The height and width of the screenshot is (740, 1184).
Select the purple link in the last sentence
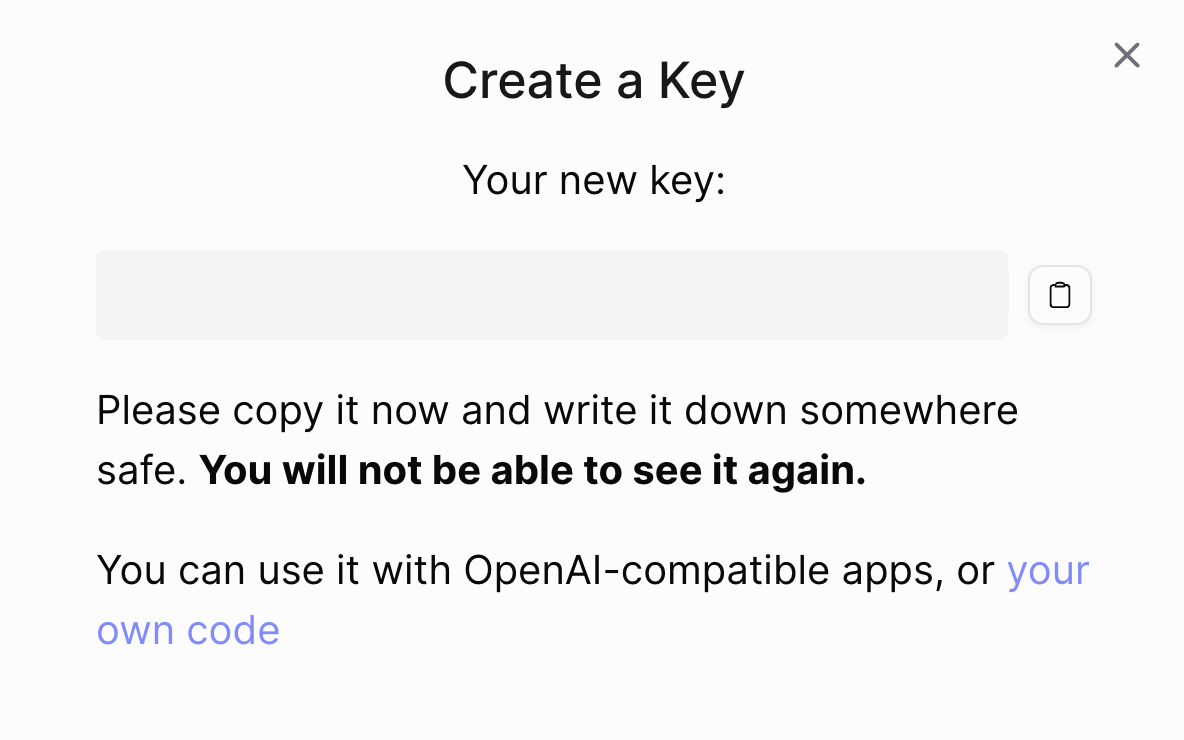[x=1047, y=570]
